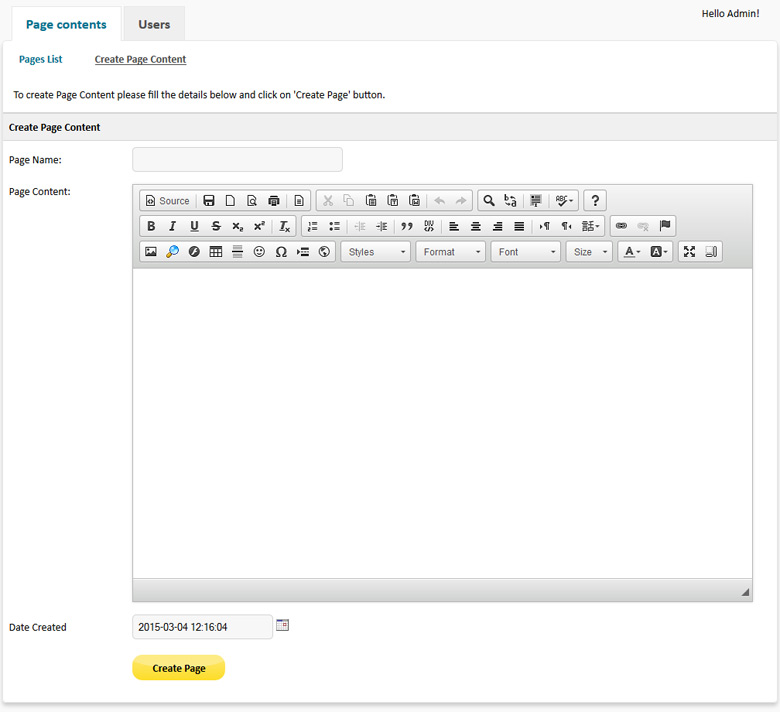Open the Background Color picker

659,252
